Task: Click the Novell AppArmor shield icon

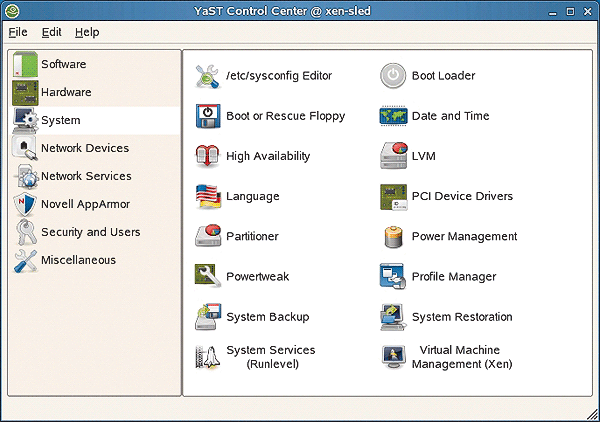Action: point(25,204)
